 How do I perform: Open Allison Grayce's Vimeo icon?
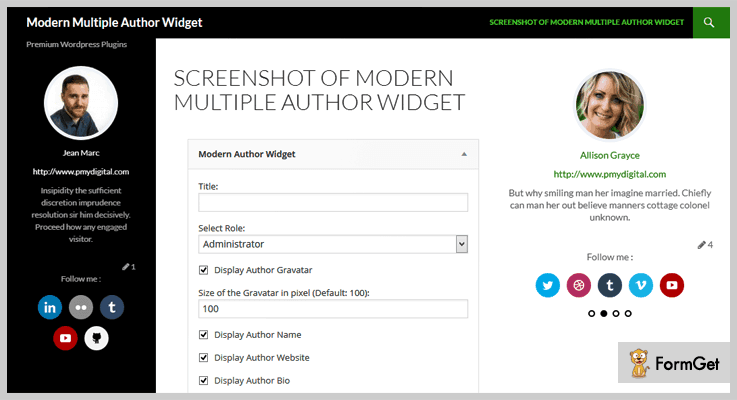641,285
